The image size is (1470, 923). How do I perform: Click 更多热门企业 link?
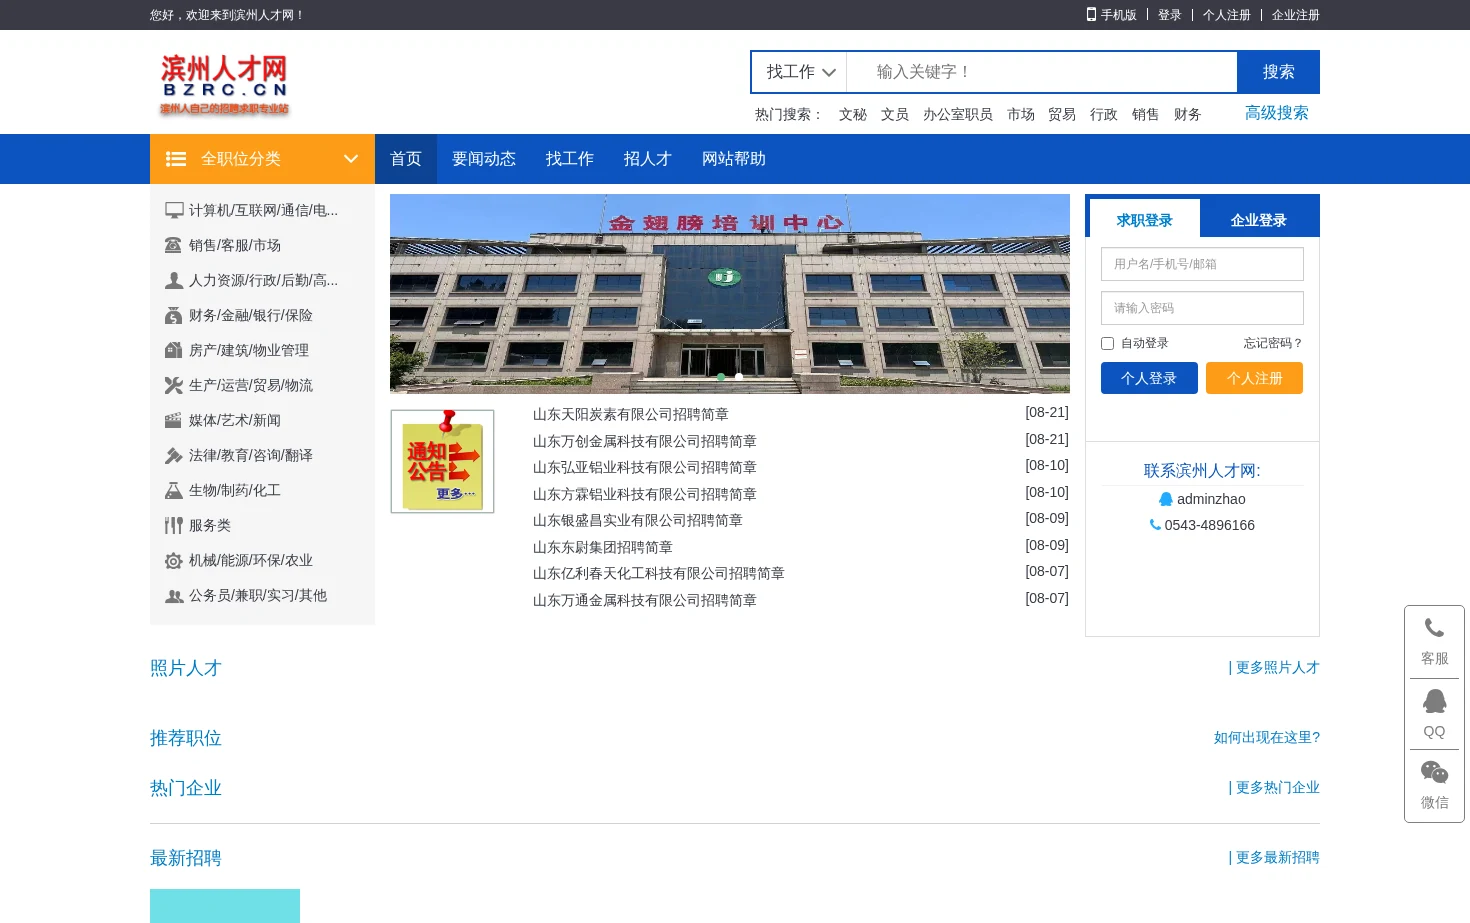(1274, 787)
